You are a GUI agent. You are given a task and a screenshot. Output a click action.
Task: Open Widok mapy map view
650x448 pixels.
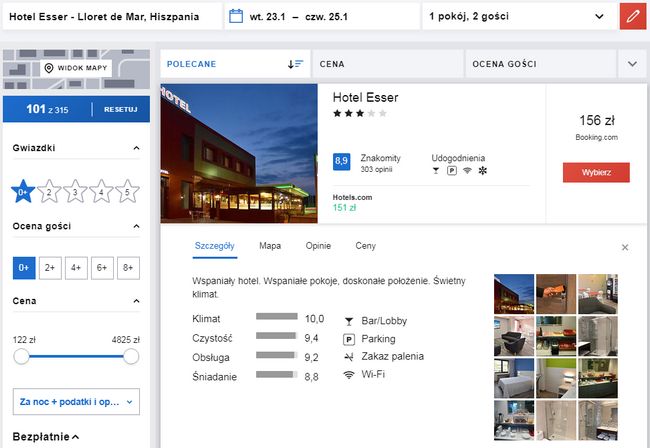[76, 68]
